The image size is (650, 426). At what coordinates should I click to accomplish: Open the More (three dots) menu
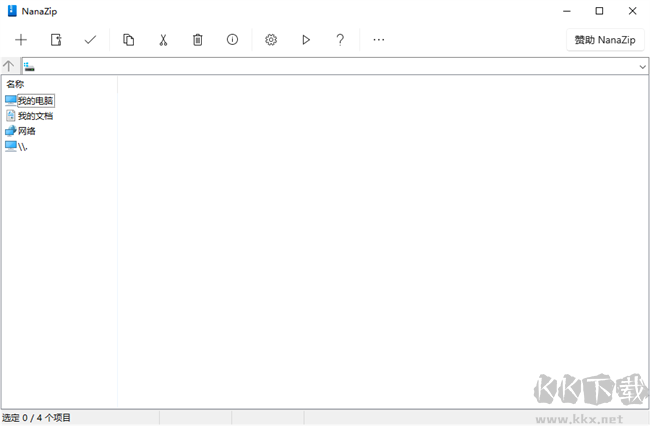pyautogui.click(x=378, y=40)
